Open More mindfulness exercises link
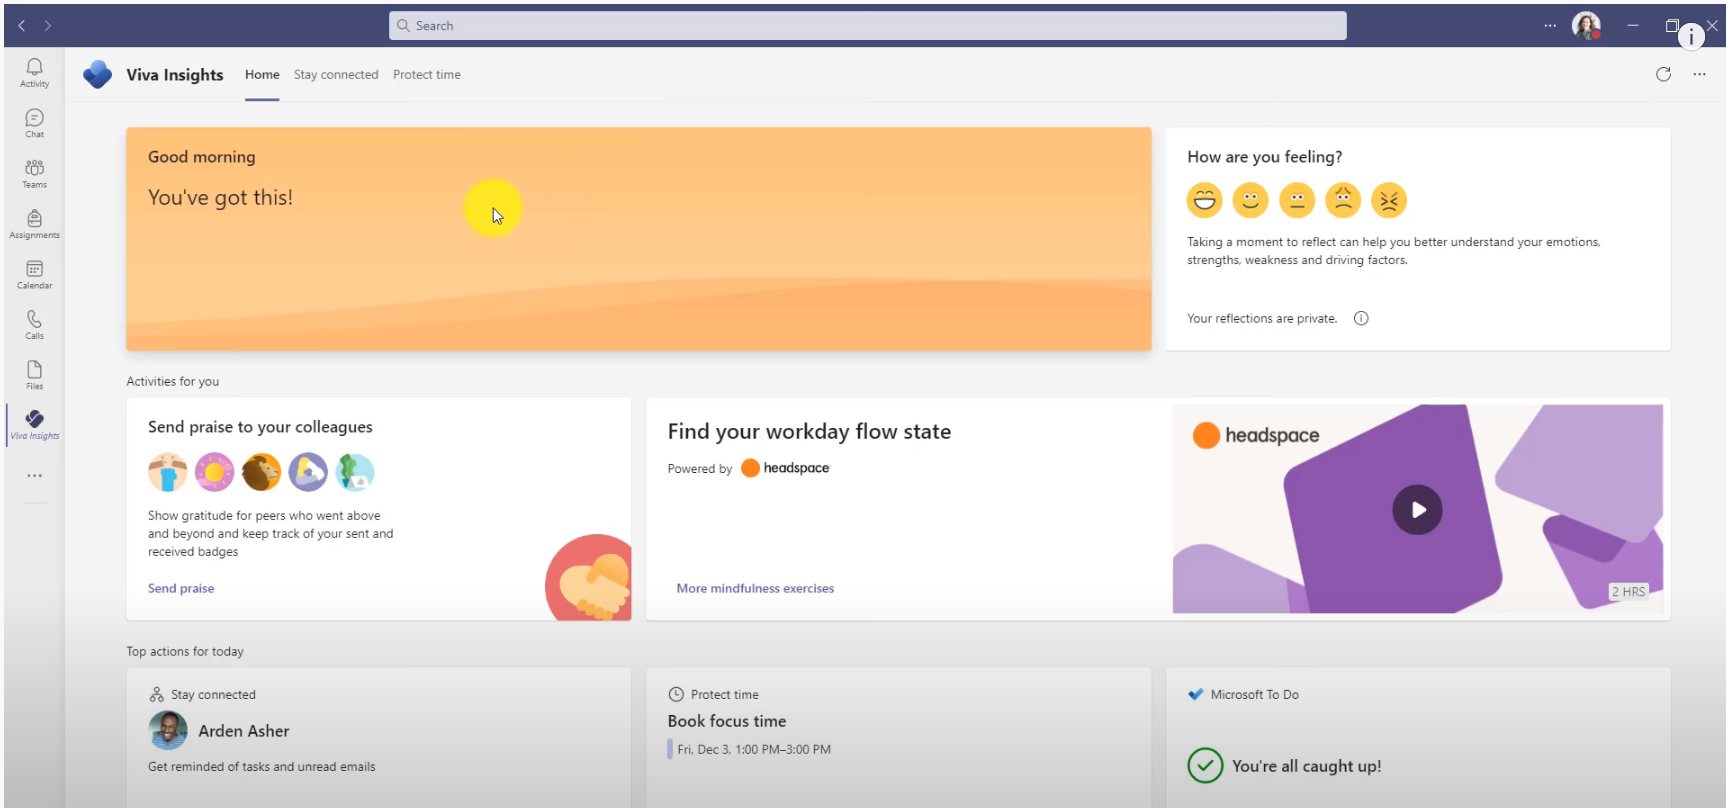This screenshot has height=808, width=1726. pyautogui.click(x=755, y=588)
